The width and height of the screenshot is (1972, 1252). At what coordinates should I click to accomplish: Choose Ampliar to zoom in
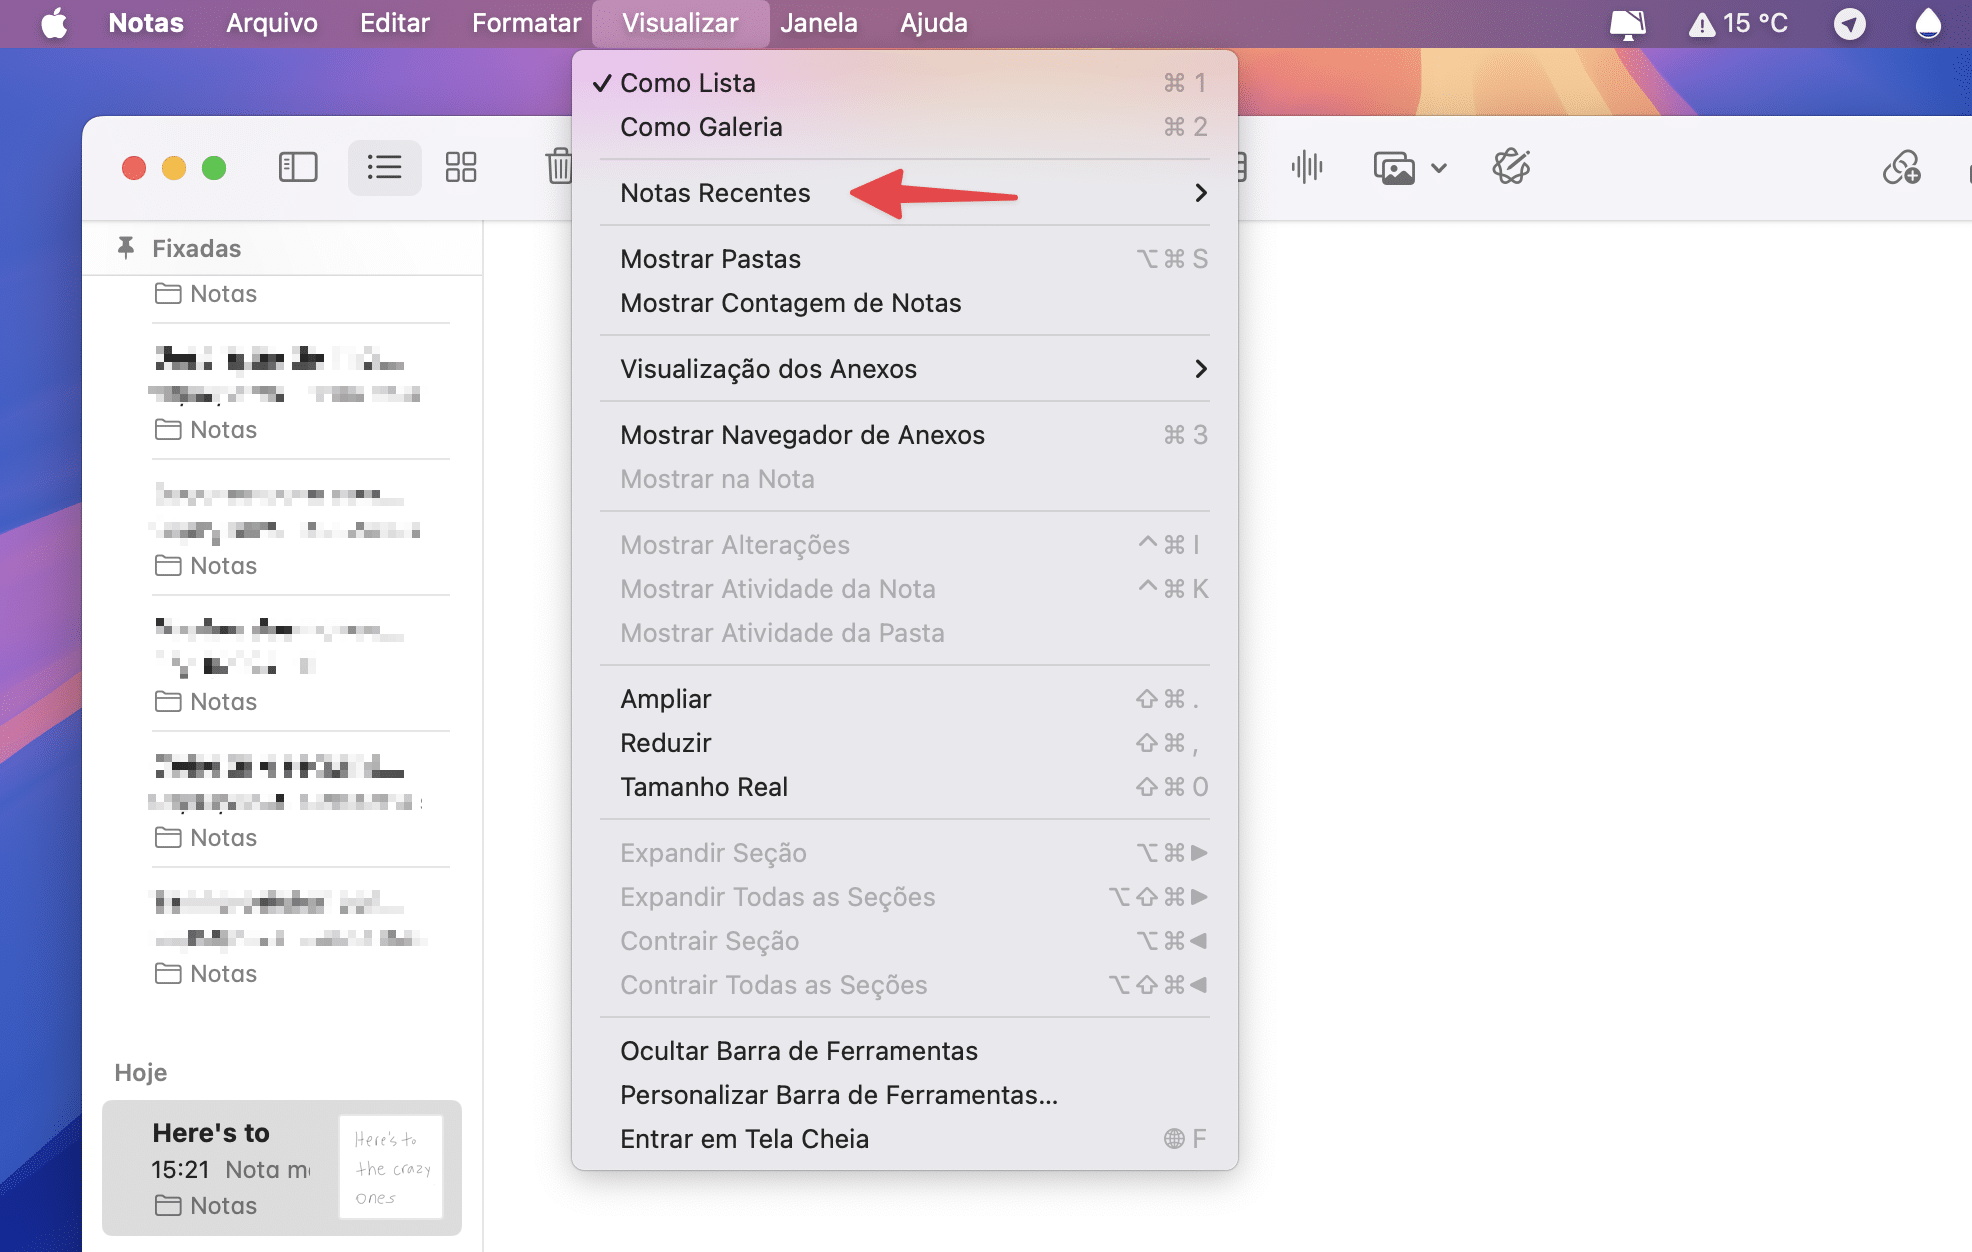coord(905,699)
